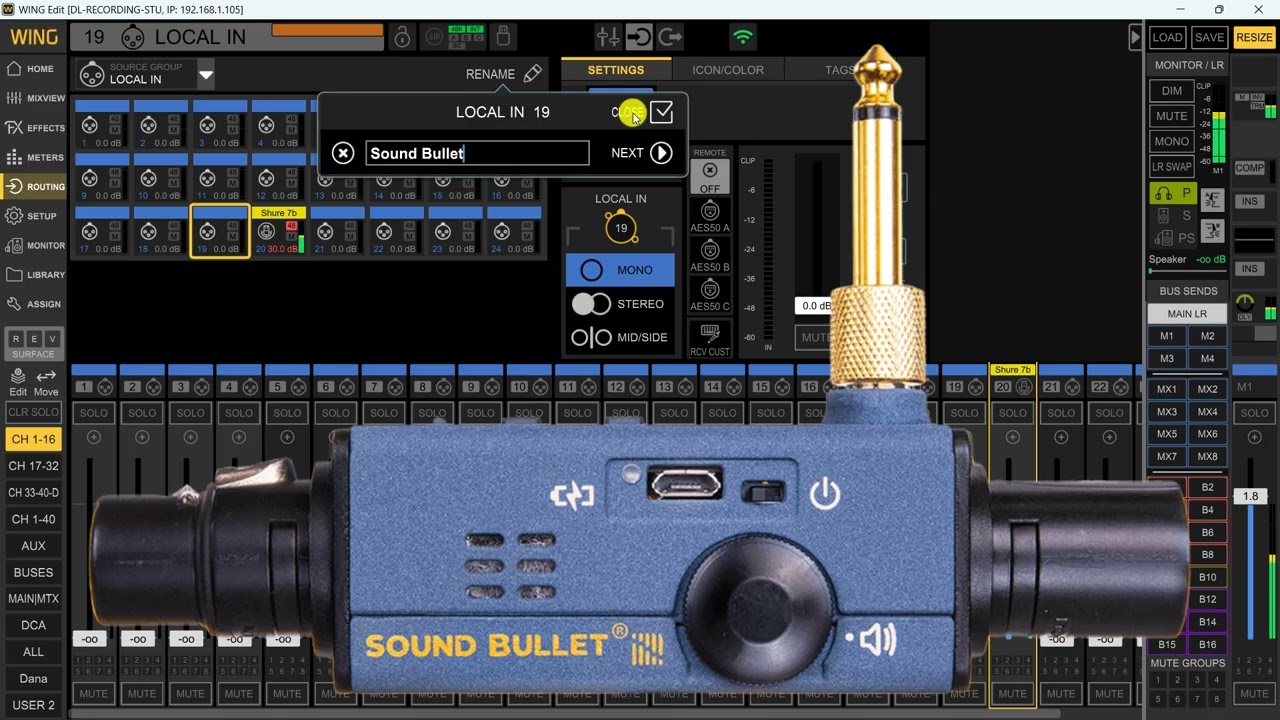This screenshot has height=720, width=1280.
Task: Click the CLR SOLO button
Action: (x=33, y=413)
